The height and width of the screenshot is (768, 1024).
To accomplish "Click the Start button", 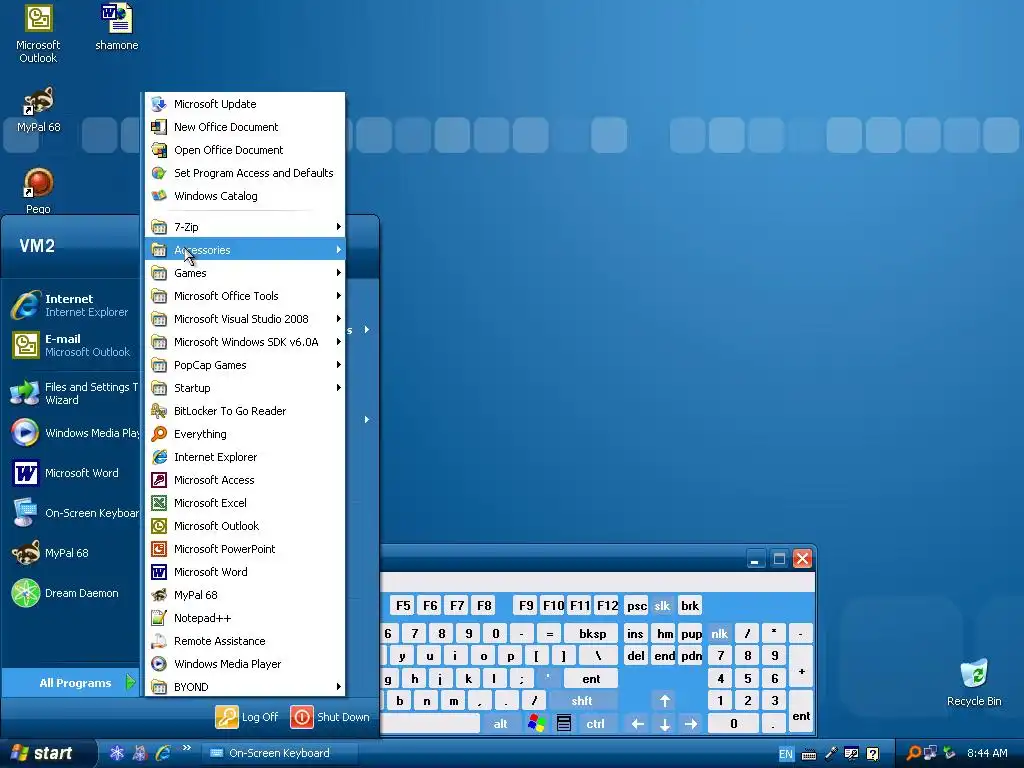I will pyautogui.click(x=46, y=753).
